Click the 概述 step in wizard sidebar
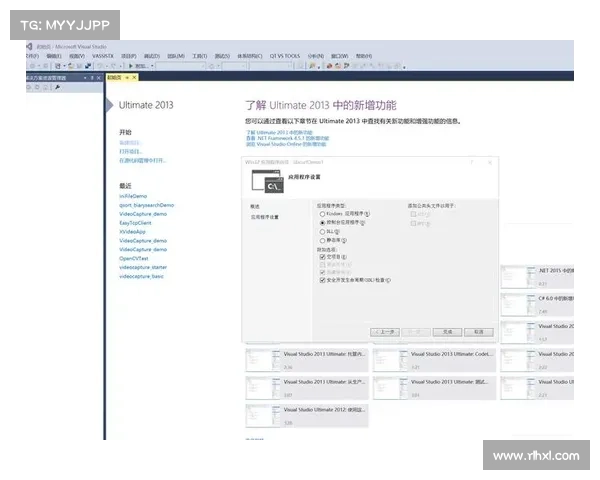This screenshot has width=600, height=480. 256,205
